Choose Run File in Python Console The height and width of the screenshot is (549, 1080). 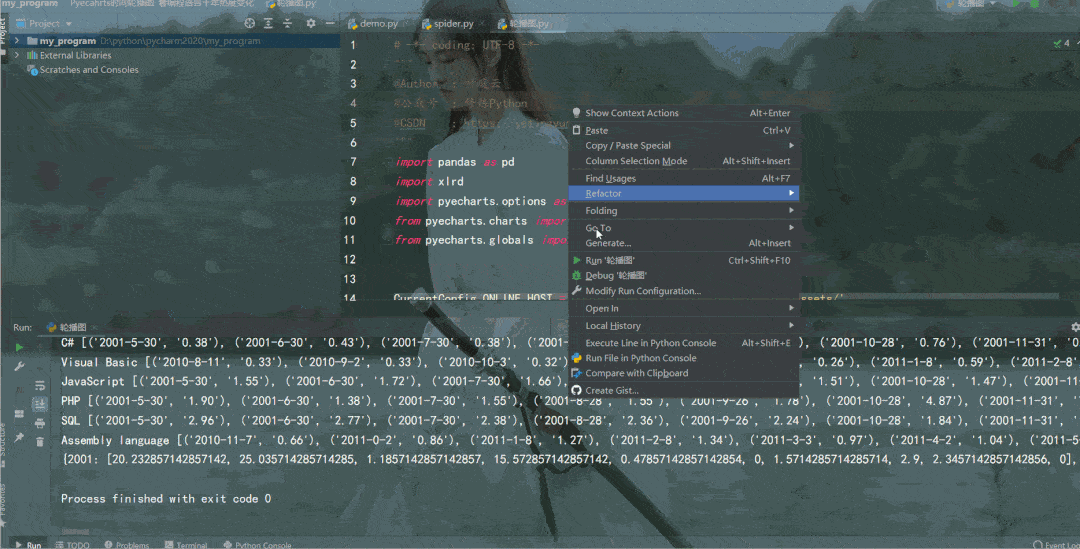[x=640, y=358]
